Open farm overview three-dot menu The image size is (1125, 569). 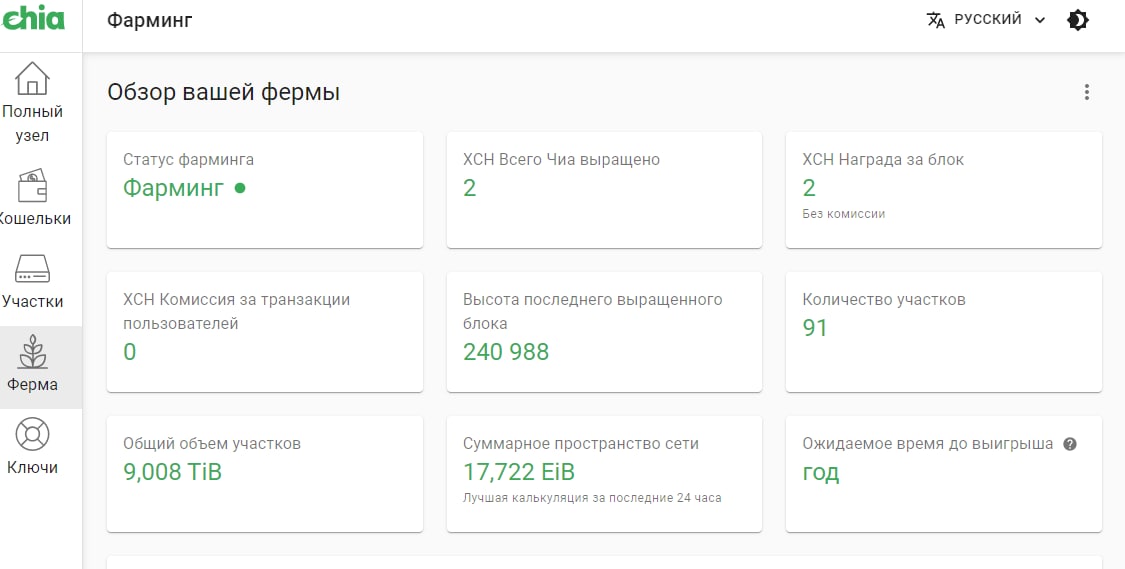[x=1087, y=92]
